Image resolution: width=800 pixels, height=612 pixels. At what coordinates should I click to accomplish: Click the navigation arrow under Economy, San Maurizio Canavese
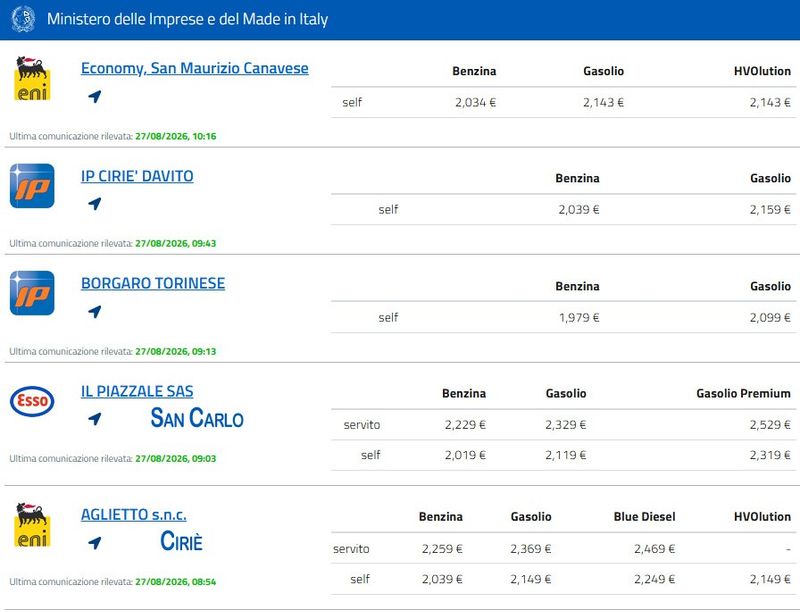[95, 96]
